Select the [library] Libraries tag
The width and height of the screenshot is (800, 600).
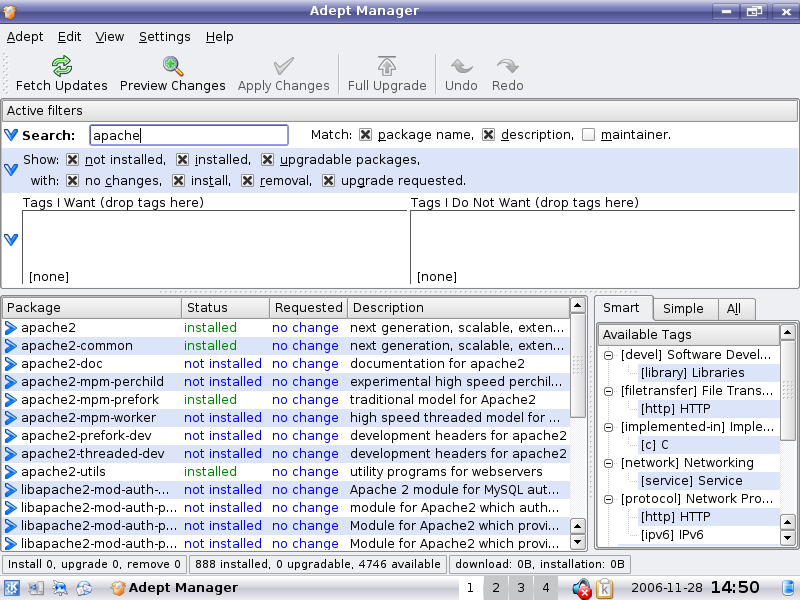coord(692,373)
